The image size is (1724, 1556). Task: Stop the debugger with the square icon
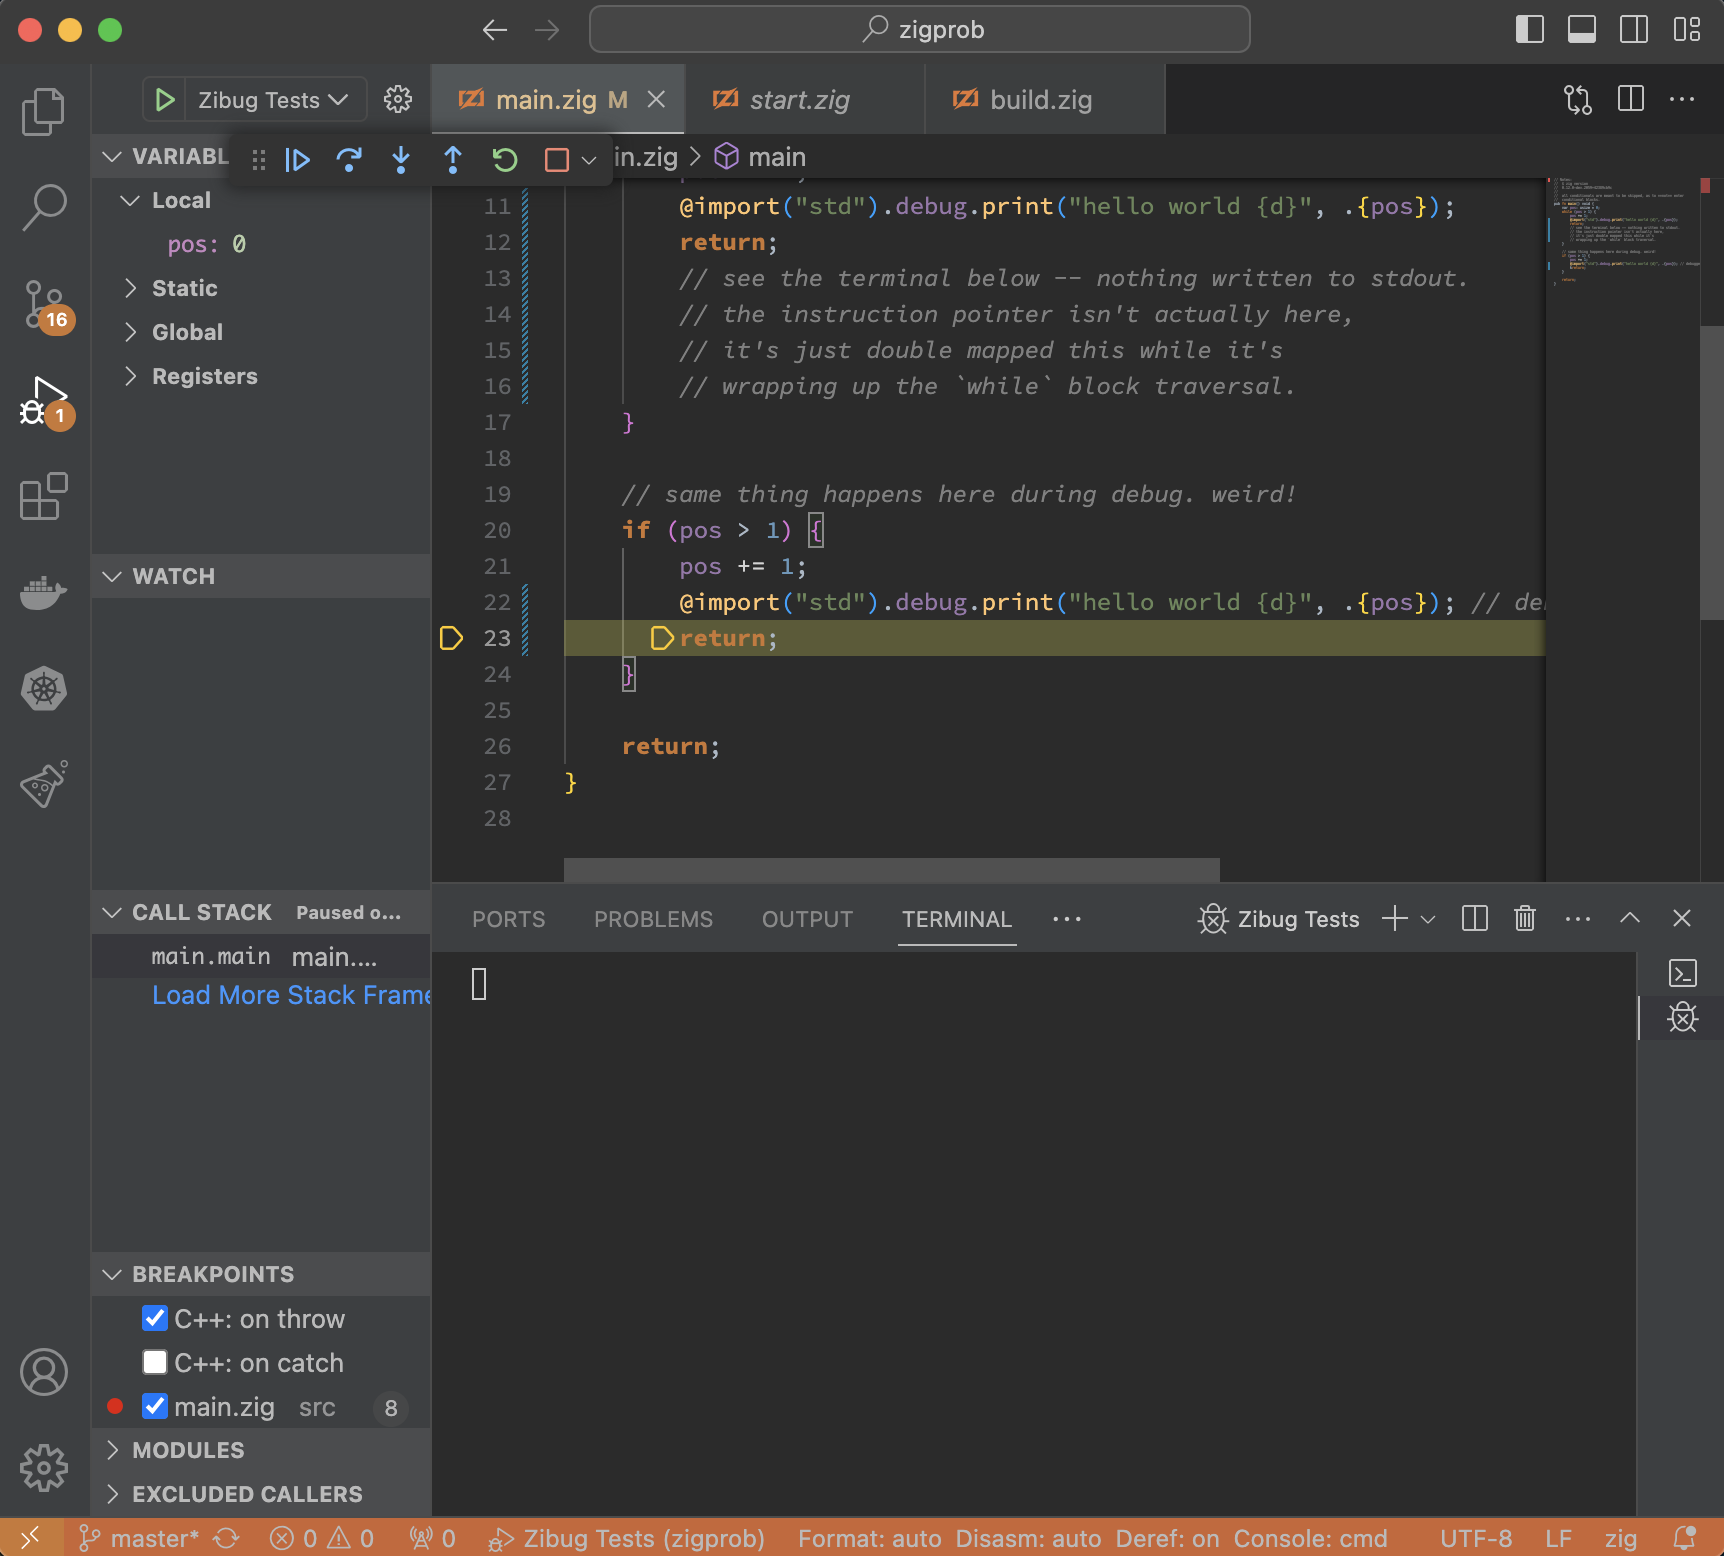[x=556, y=160]
